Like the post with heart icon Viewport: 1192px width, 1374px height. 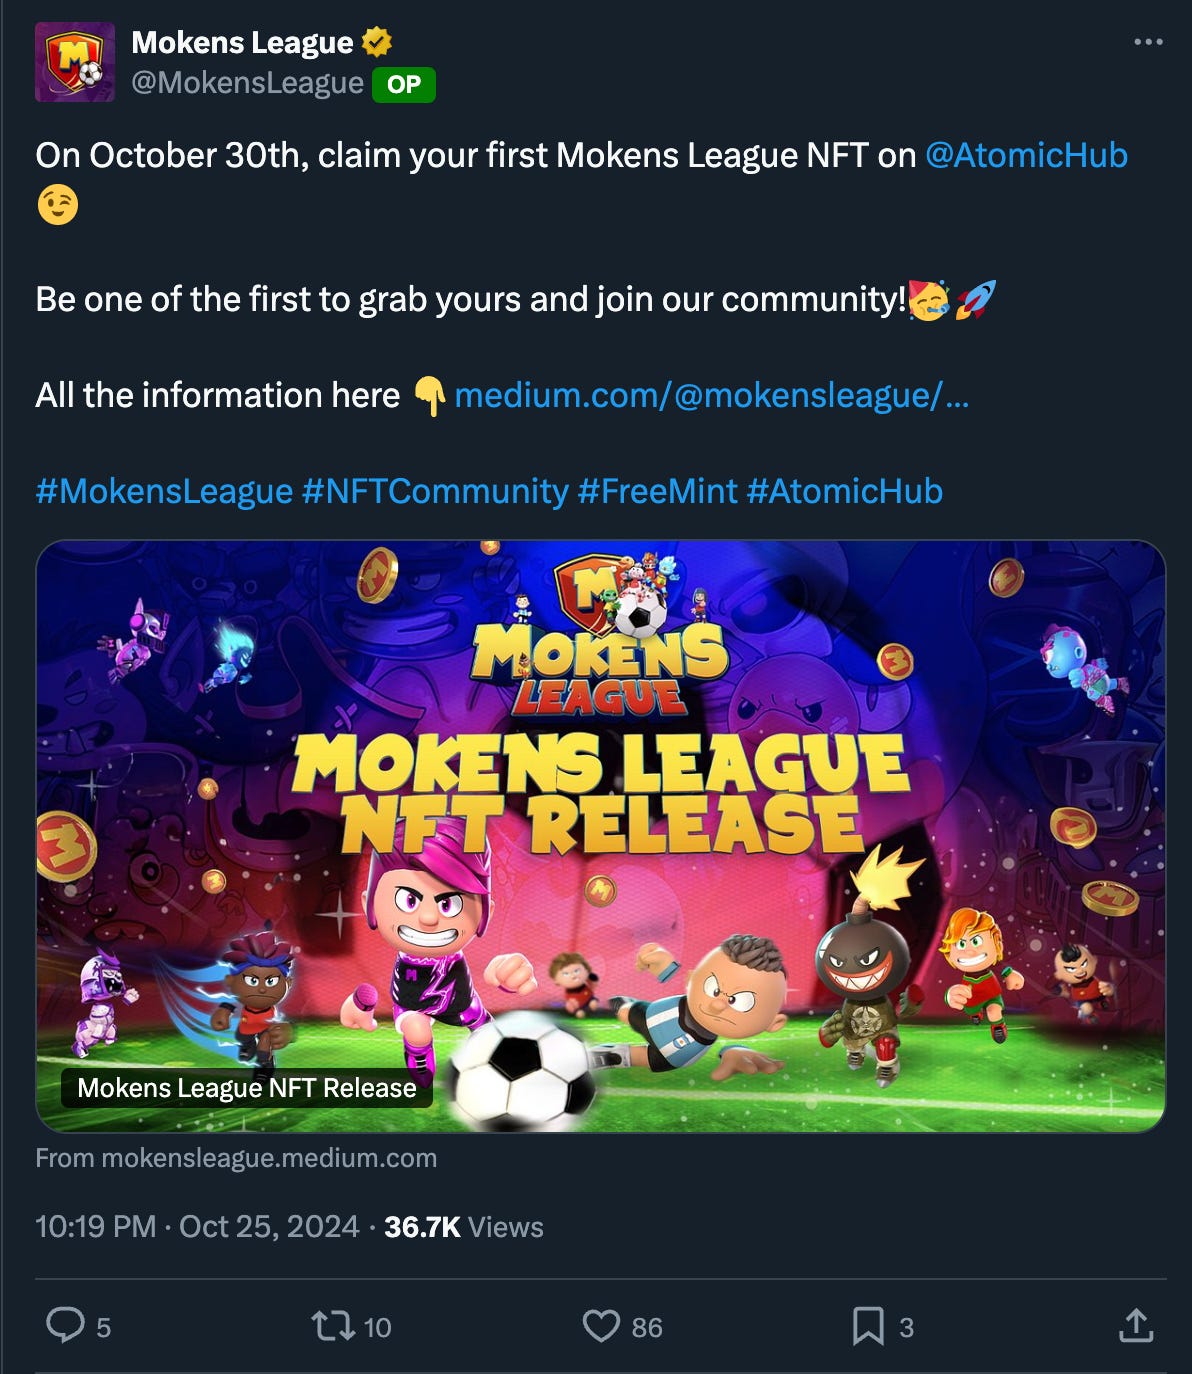click(601, 1327)
